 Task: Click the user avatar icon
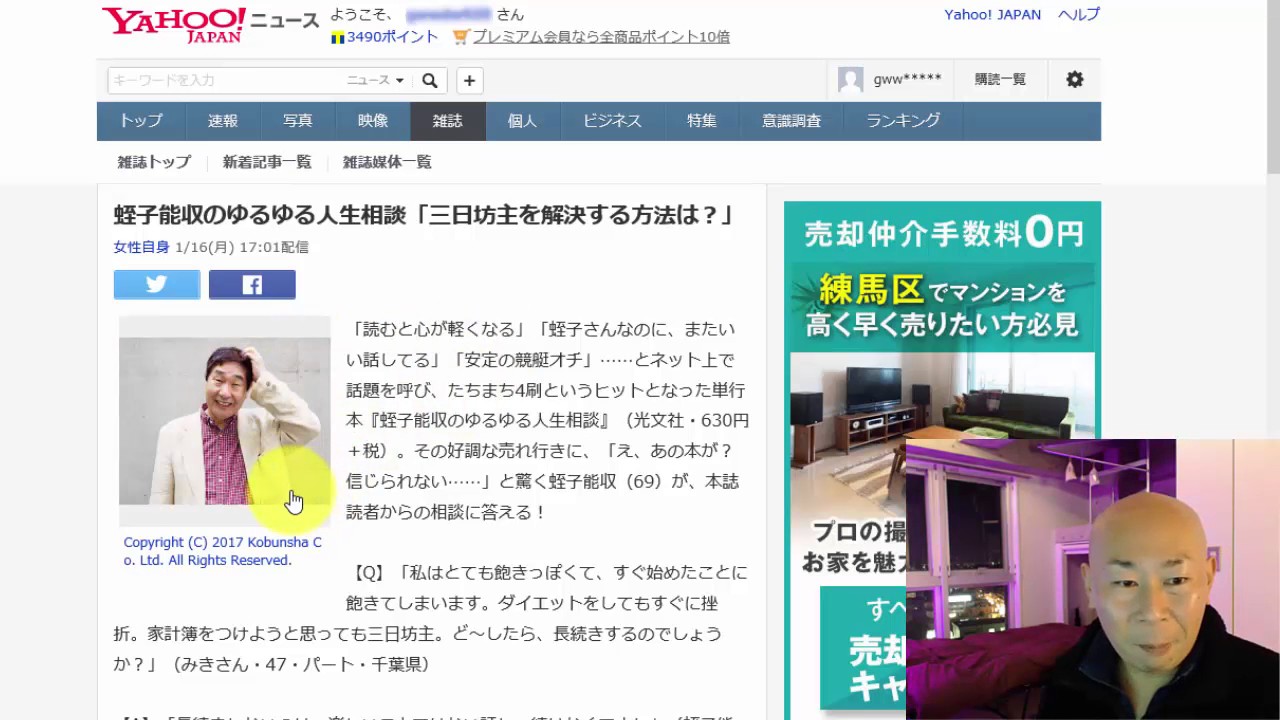click(851, 80)
